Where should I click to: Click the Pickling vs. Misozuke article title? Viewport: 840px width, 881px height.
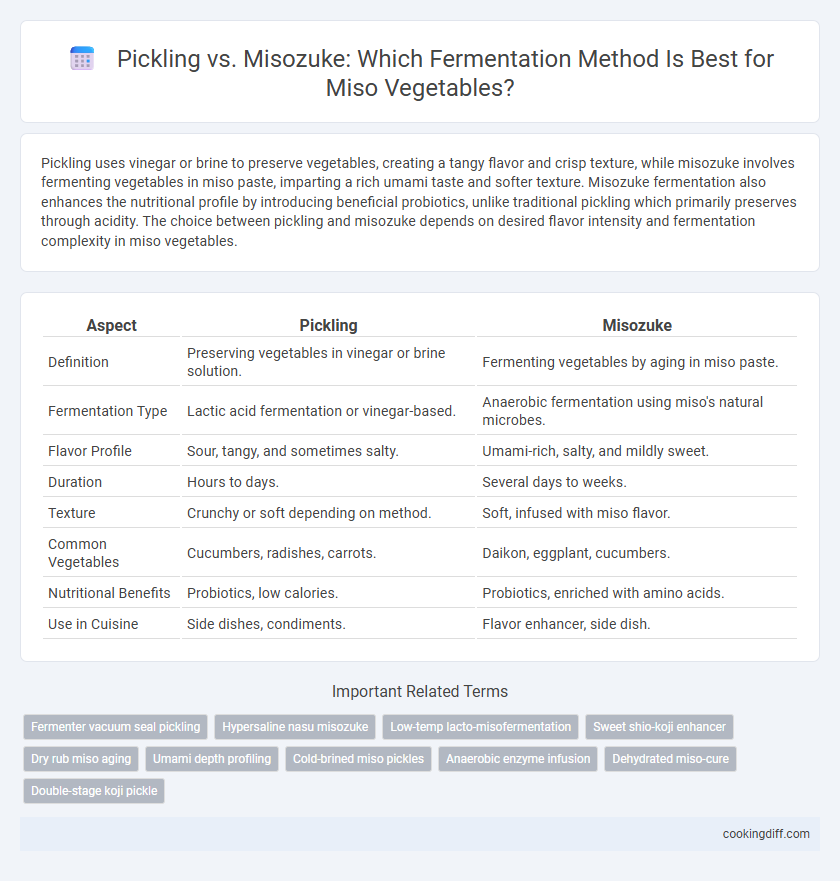(445, 73)
